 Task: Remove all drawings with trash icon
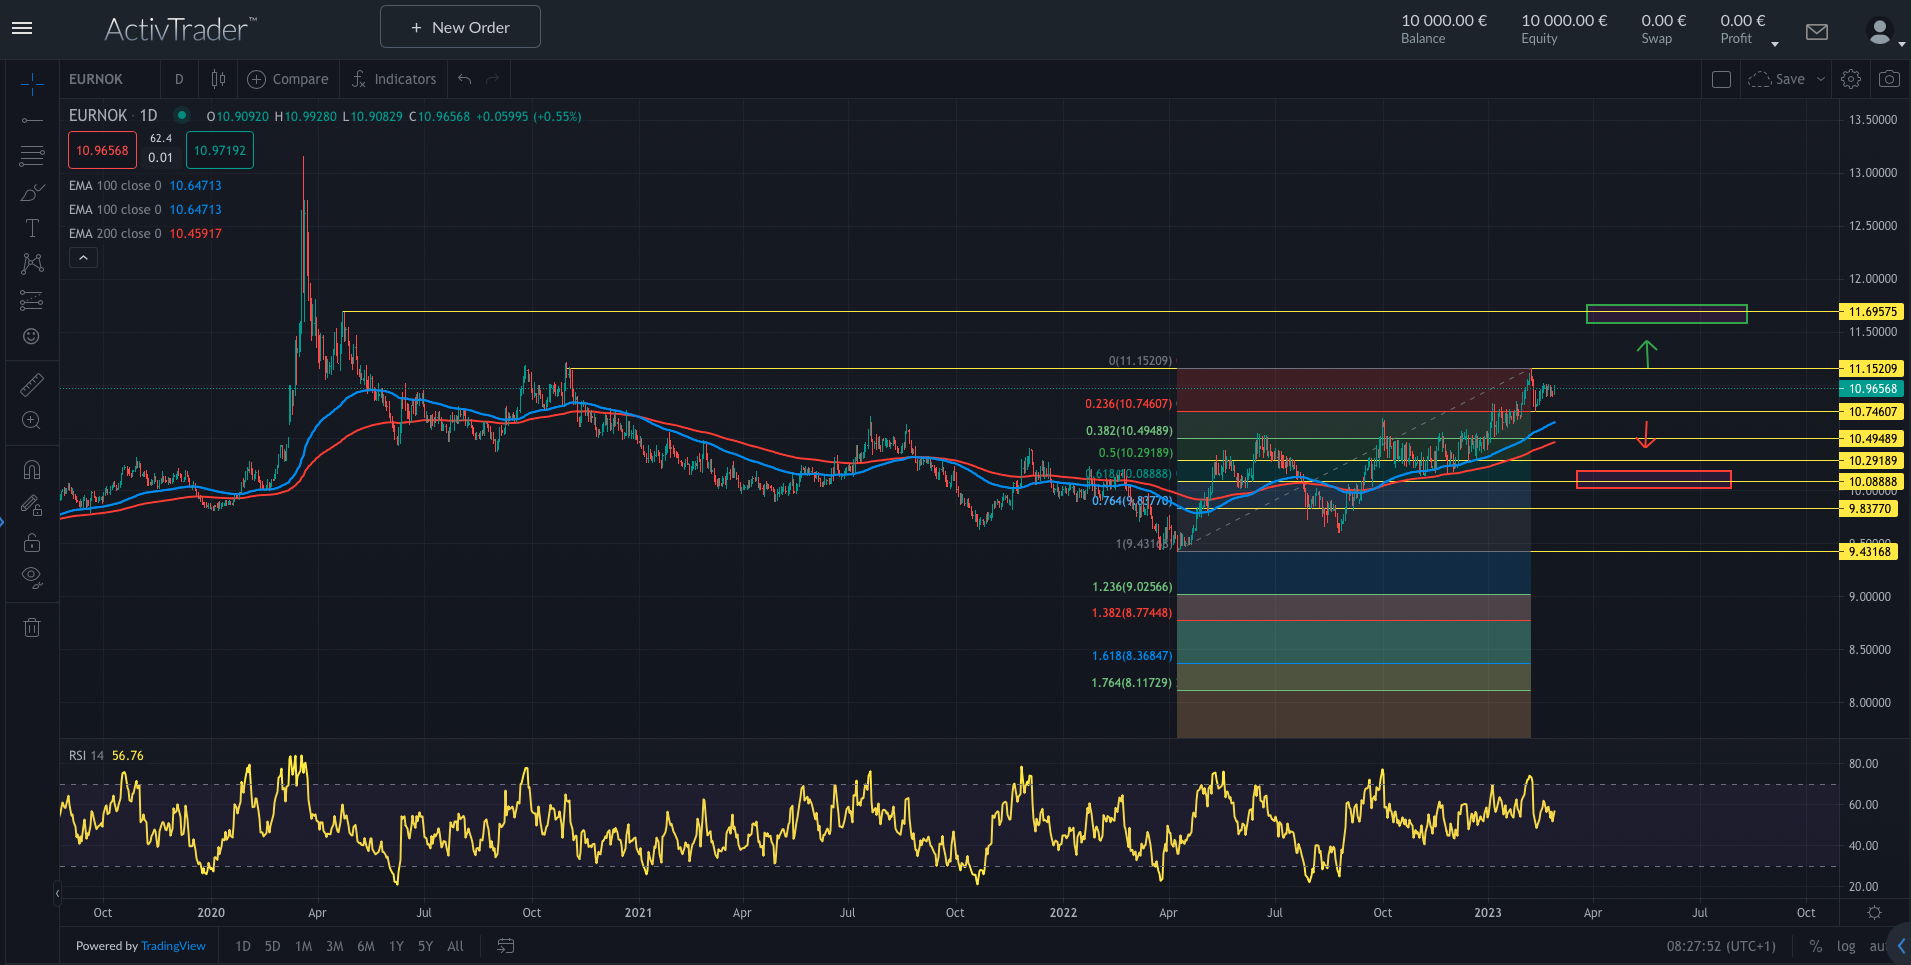31,627
